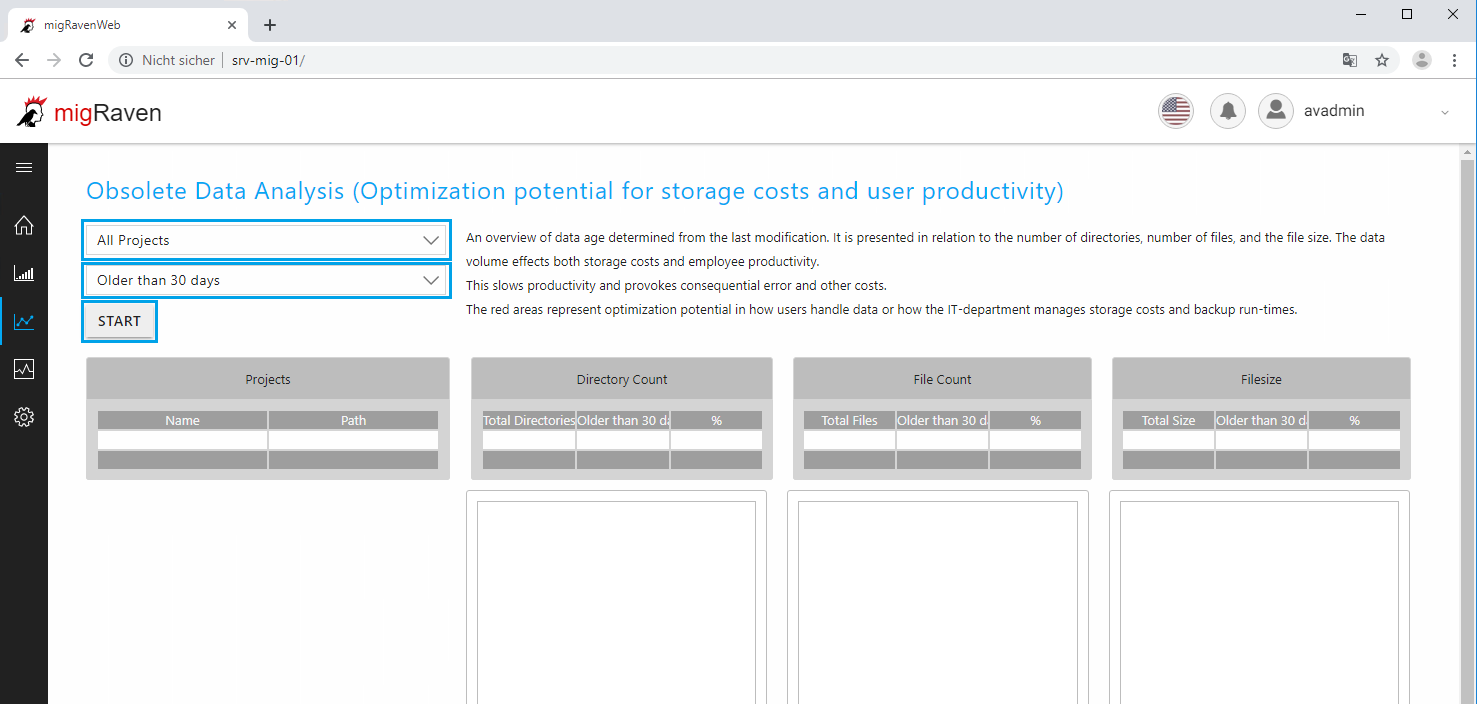The image size is (1477, 704).
Task: Click the Total Files column header
Action: [850, 420]
